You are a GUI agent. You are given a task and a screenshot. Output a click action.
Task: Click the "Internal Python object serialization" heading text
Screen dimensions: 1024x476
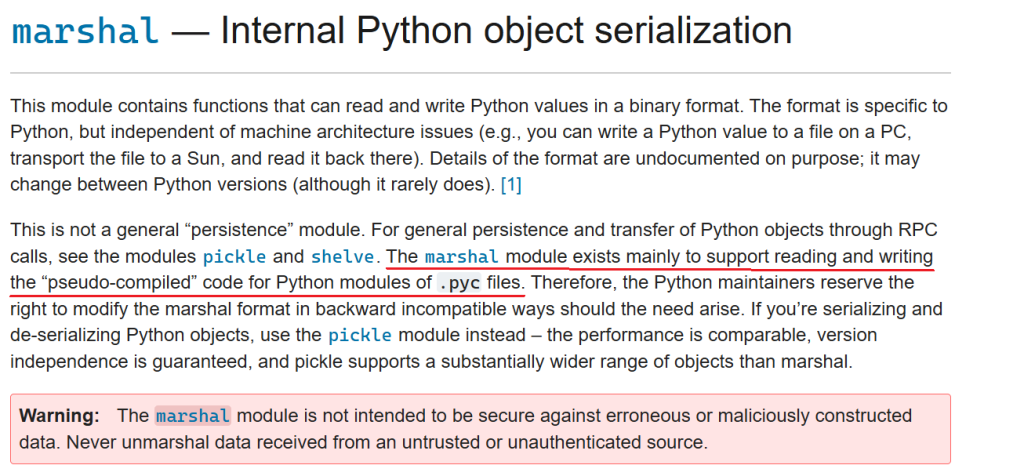[x=505, y=30]
